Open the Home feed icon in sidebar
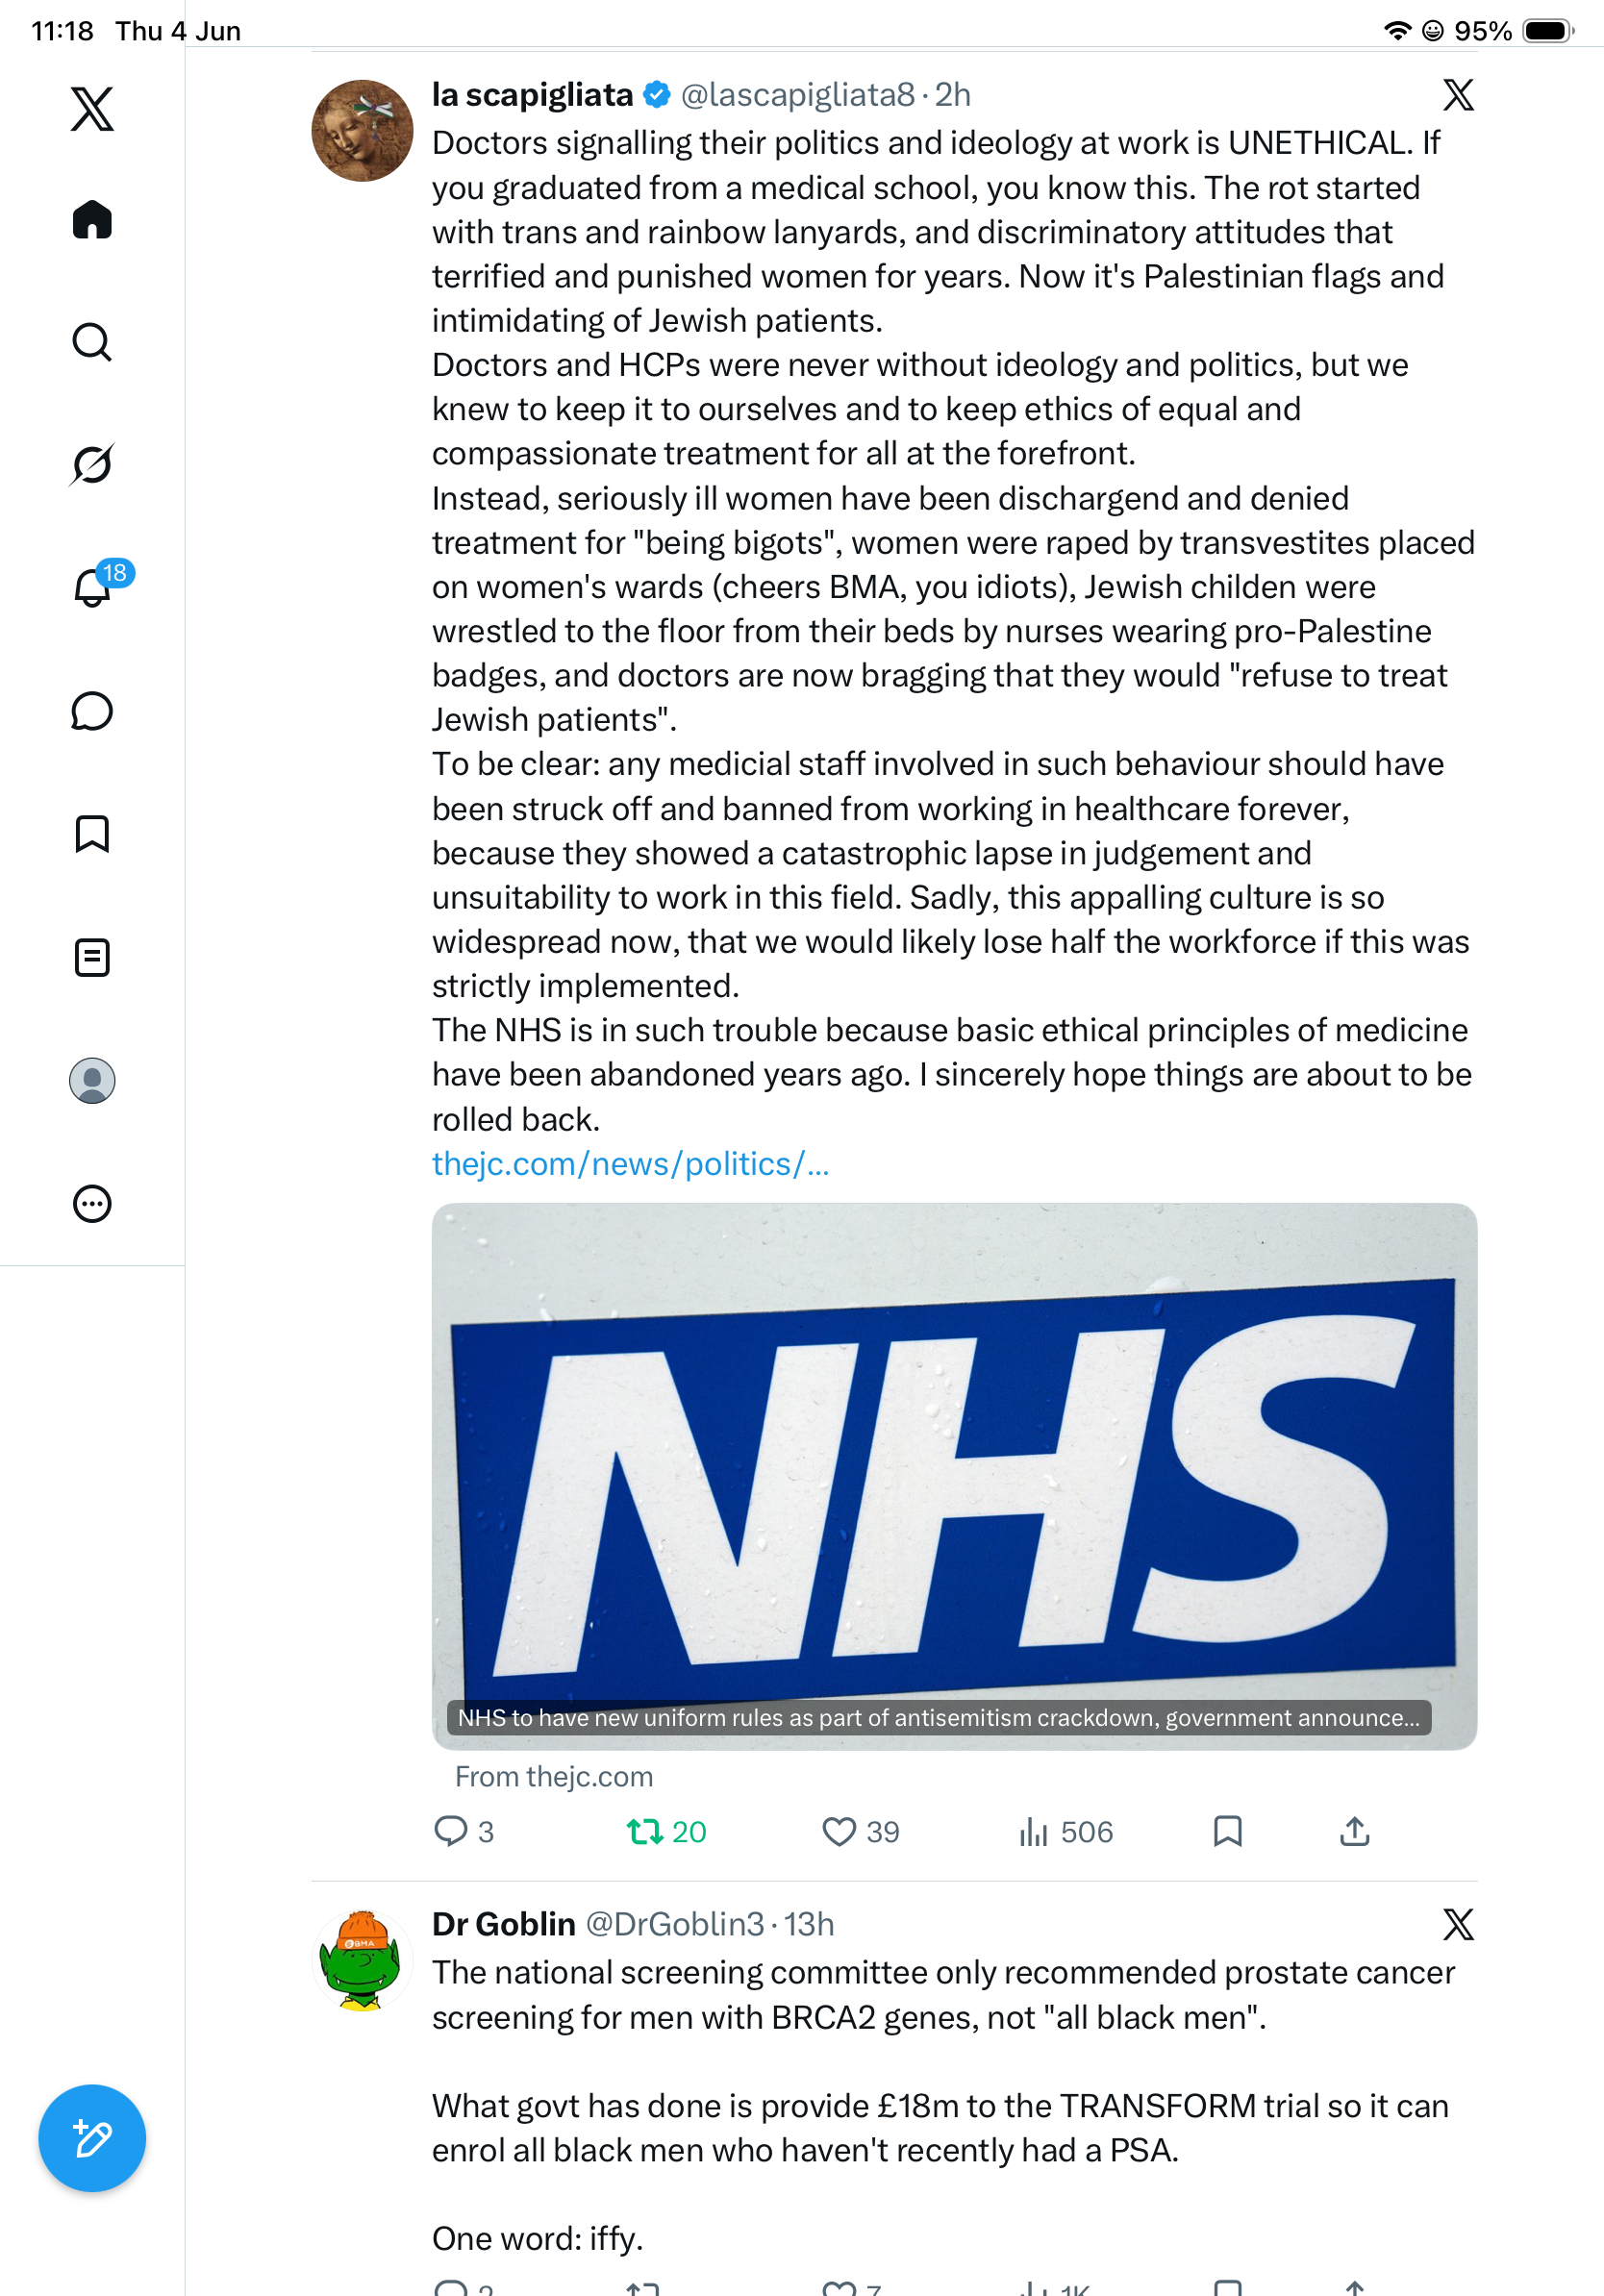The height and width of the screenshot is (2296, 1604). coord(92,219)
